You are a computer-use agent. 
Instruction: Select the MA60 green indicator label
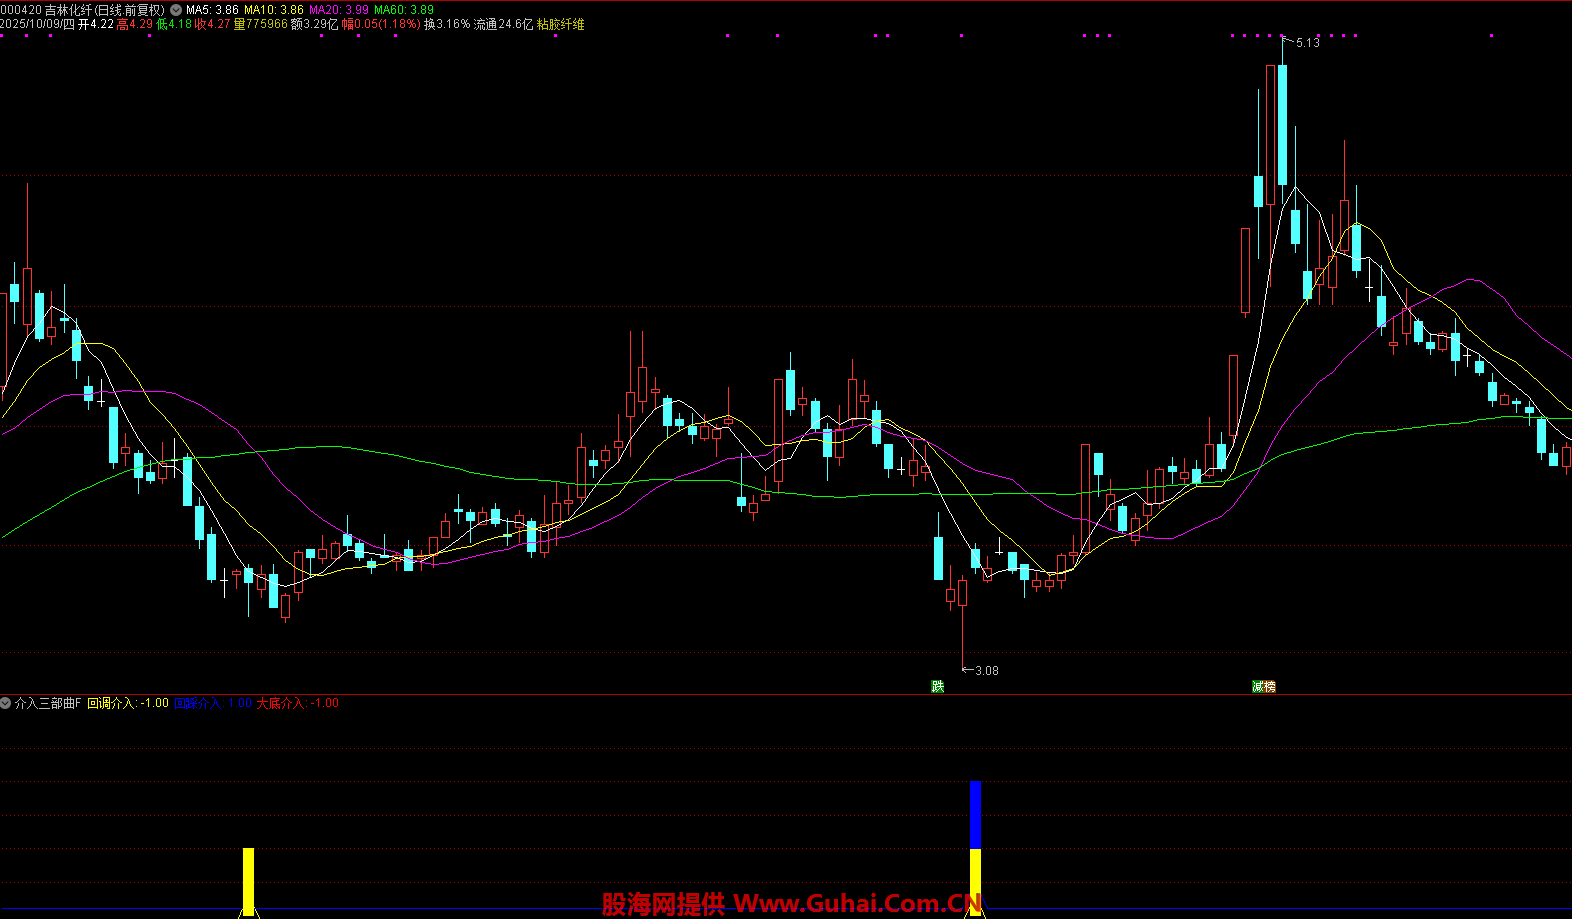(404, 10)
